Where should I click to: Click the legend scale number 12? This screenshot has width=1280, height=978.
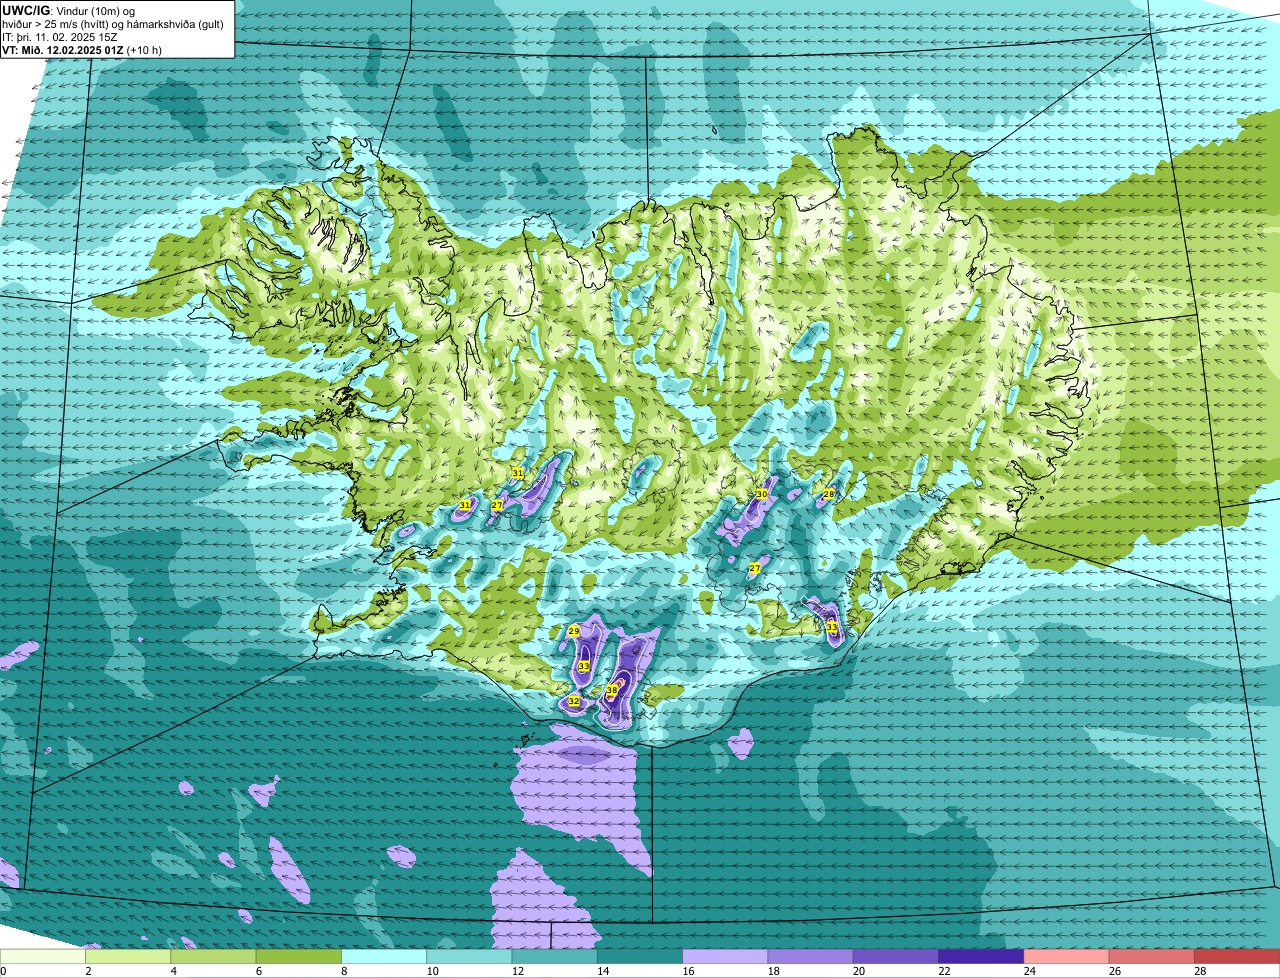pos(518,971)
